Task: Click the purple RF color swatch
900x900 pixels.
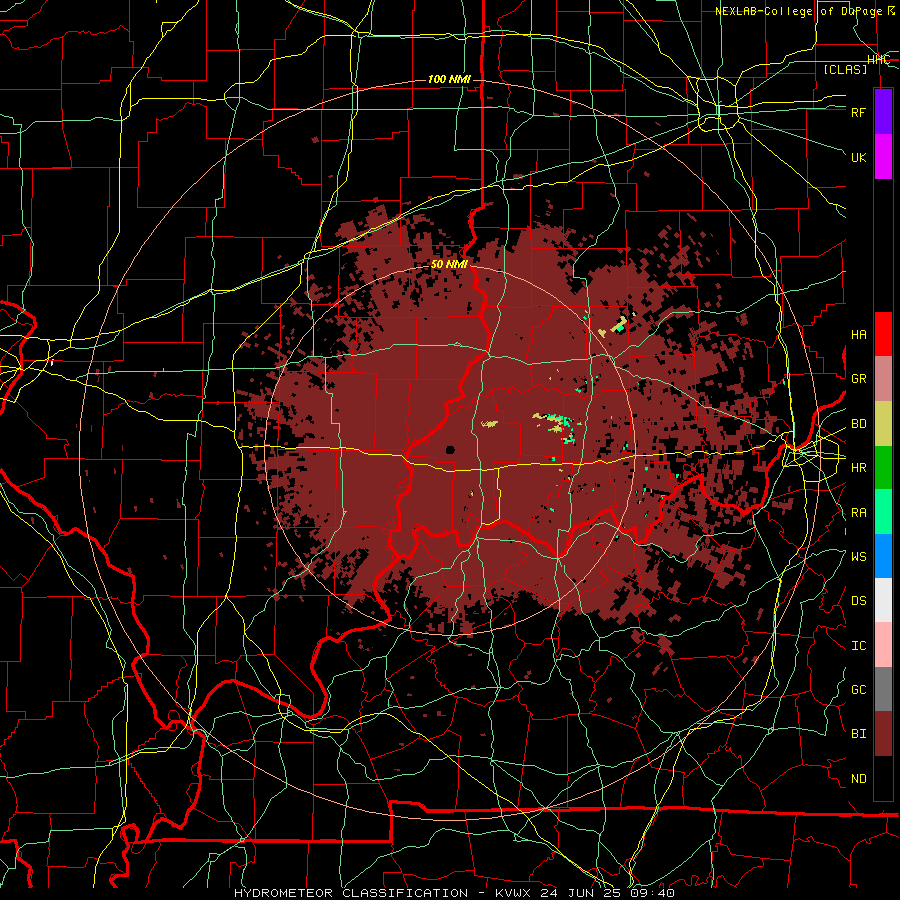Action: (x=883, y=112)
